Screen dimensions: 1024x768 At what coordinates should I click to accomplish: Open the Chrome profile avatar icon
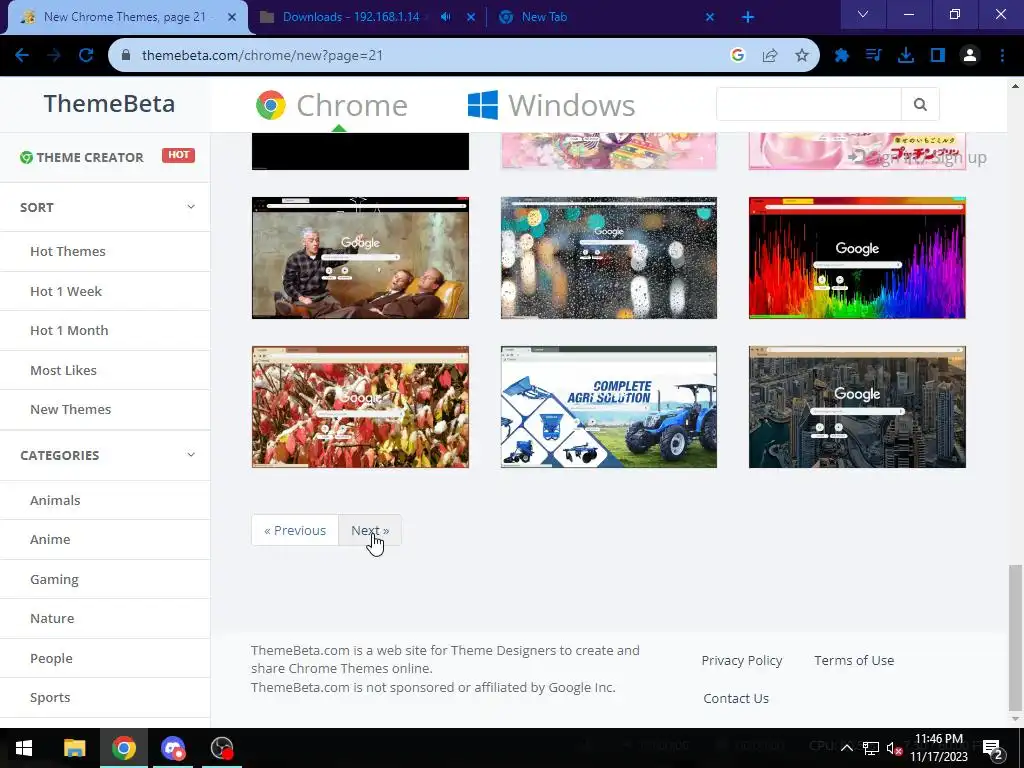(970, 56)
